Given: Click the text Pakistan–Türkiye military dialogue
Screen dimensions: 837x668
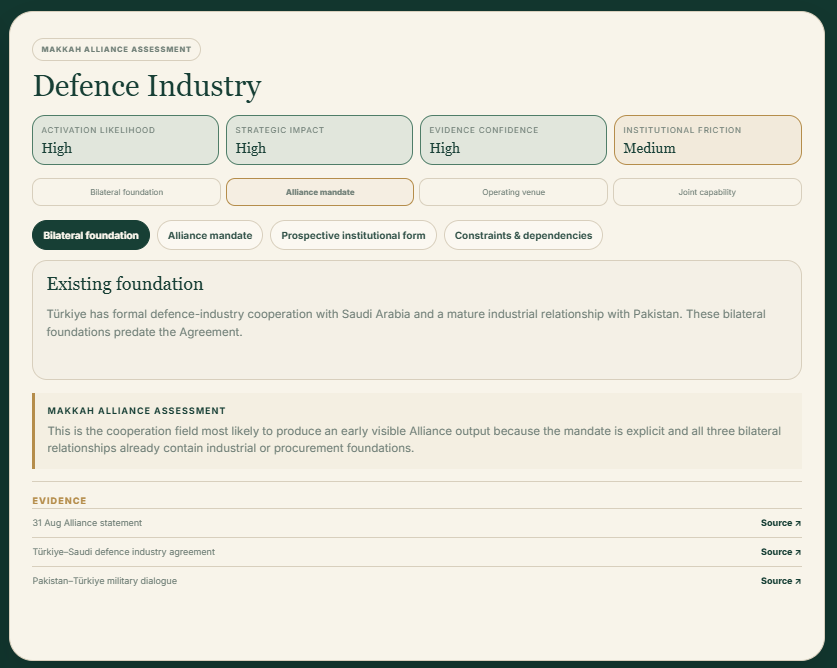Looking at the screenshot, I should click(x=105, y=580).
